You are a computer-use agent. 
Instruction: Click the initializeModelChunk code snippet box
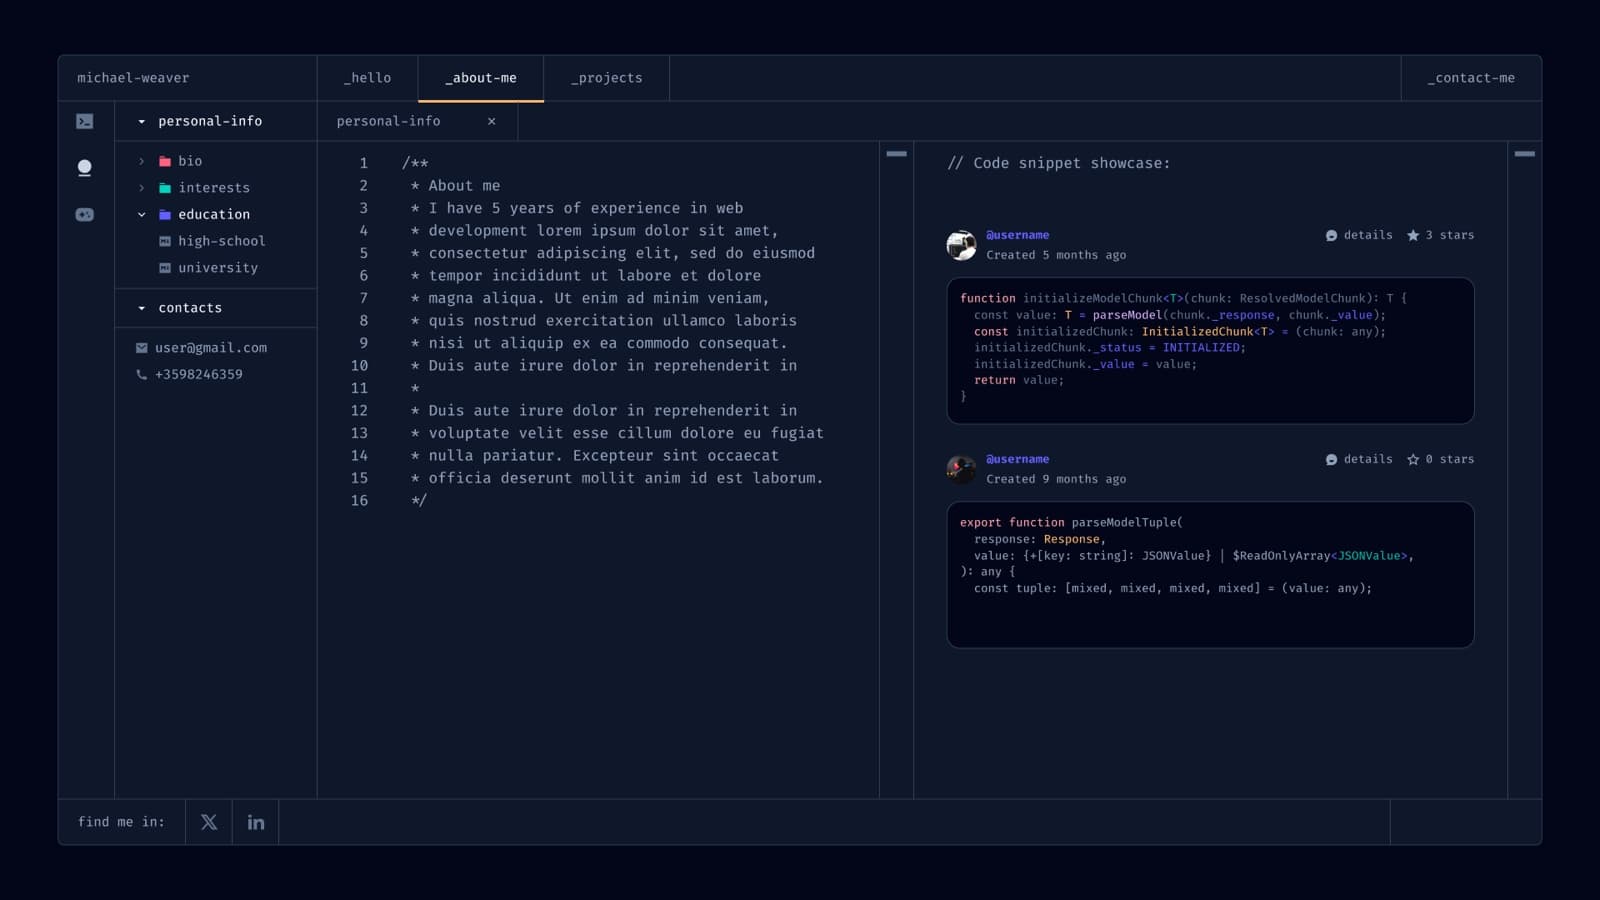1210,351
